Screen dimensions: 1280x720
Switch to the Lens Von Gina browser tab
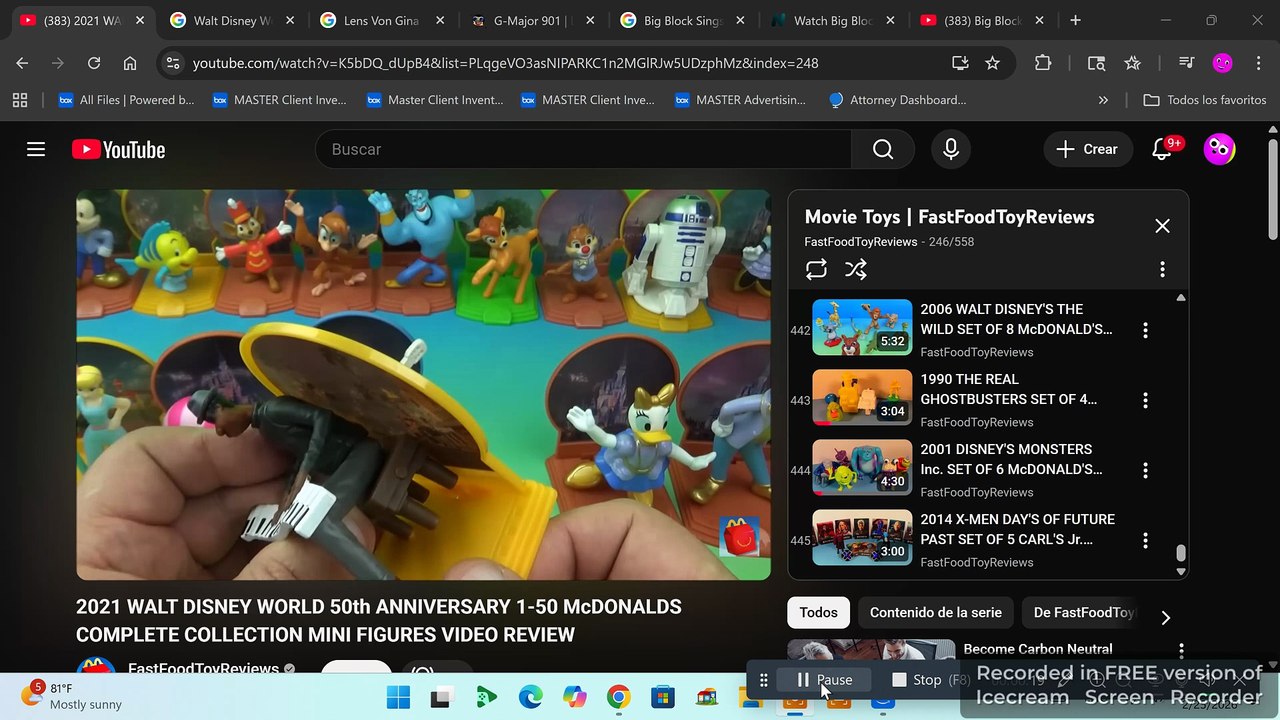point(380,20)
